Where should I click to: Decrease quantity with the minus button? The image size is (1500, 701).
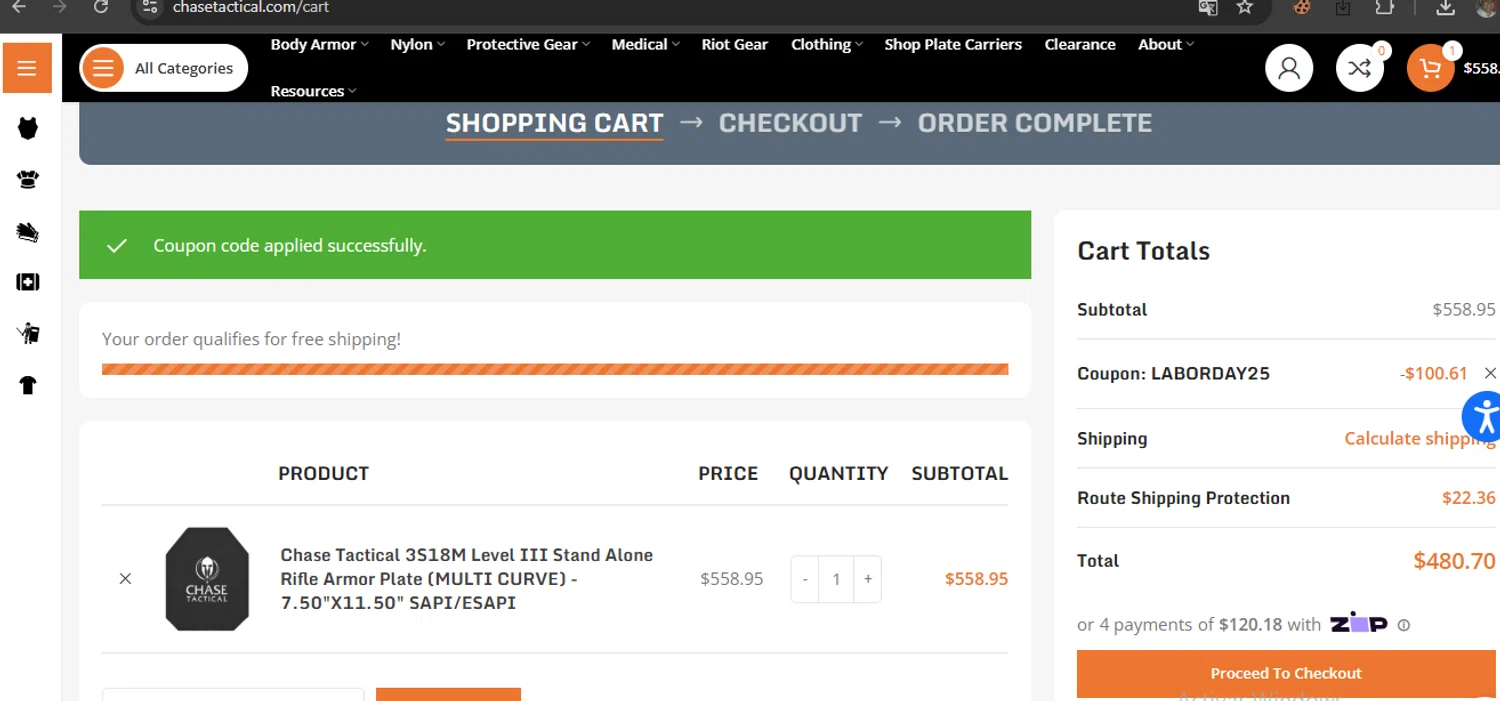(x=805, y=579)
